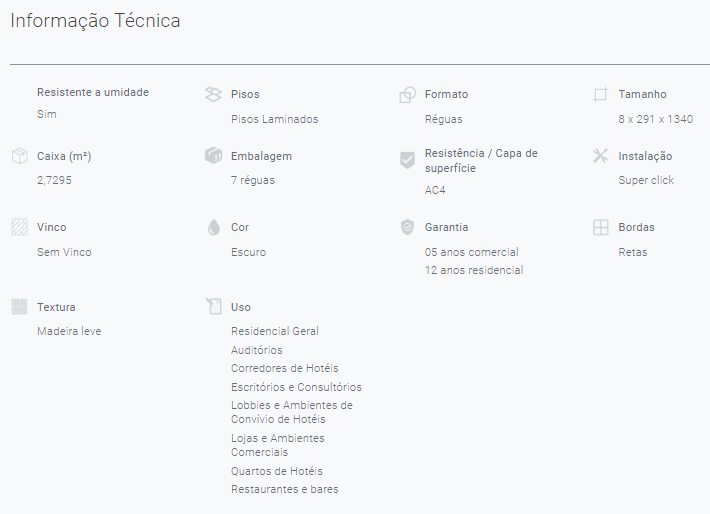Select the Pisos Laminados text
This screenshot has height=514, width=710.
(x=274, y=119)
